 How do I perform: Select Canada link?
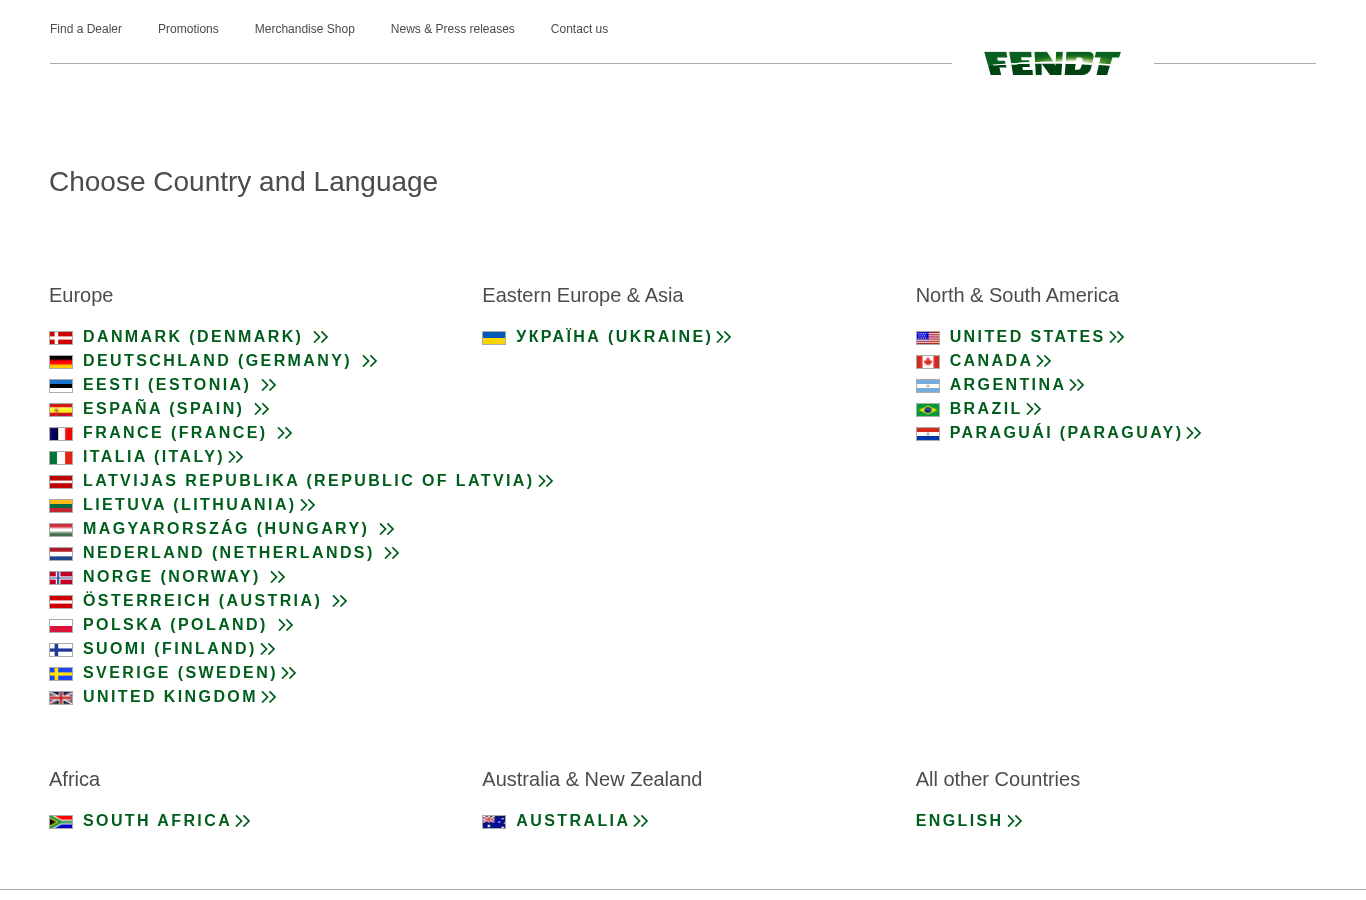1001,361
